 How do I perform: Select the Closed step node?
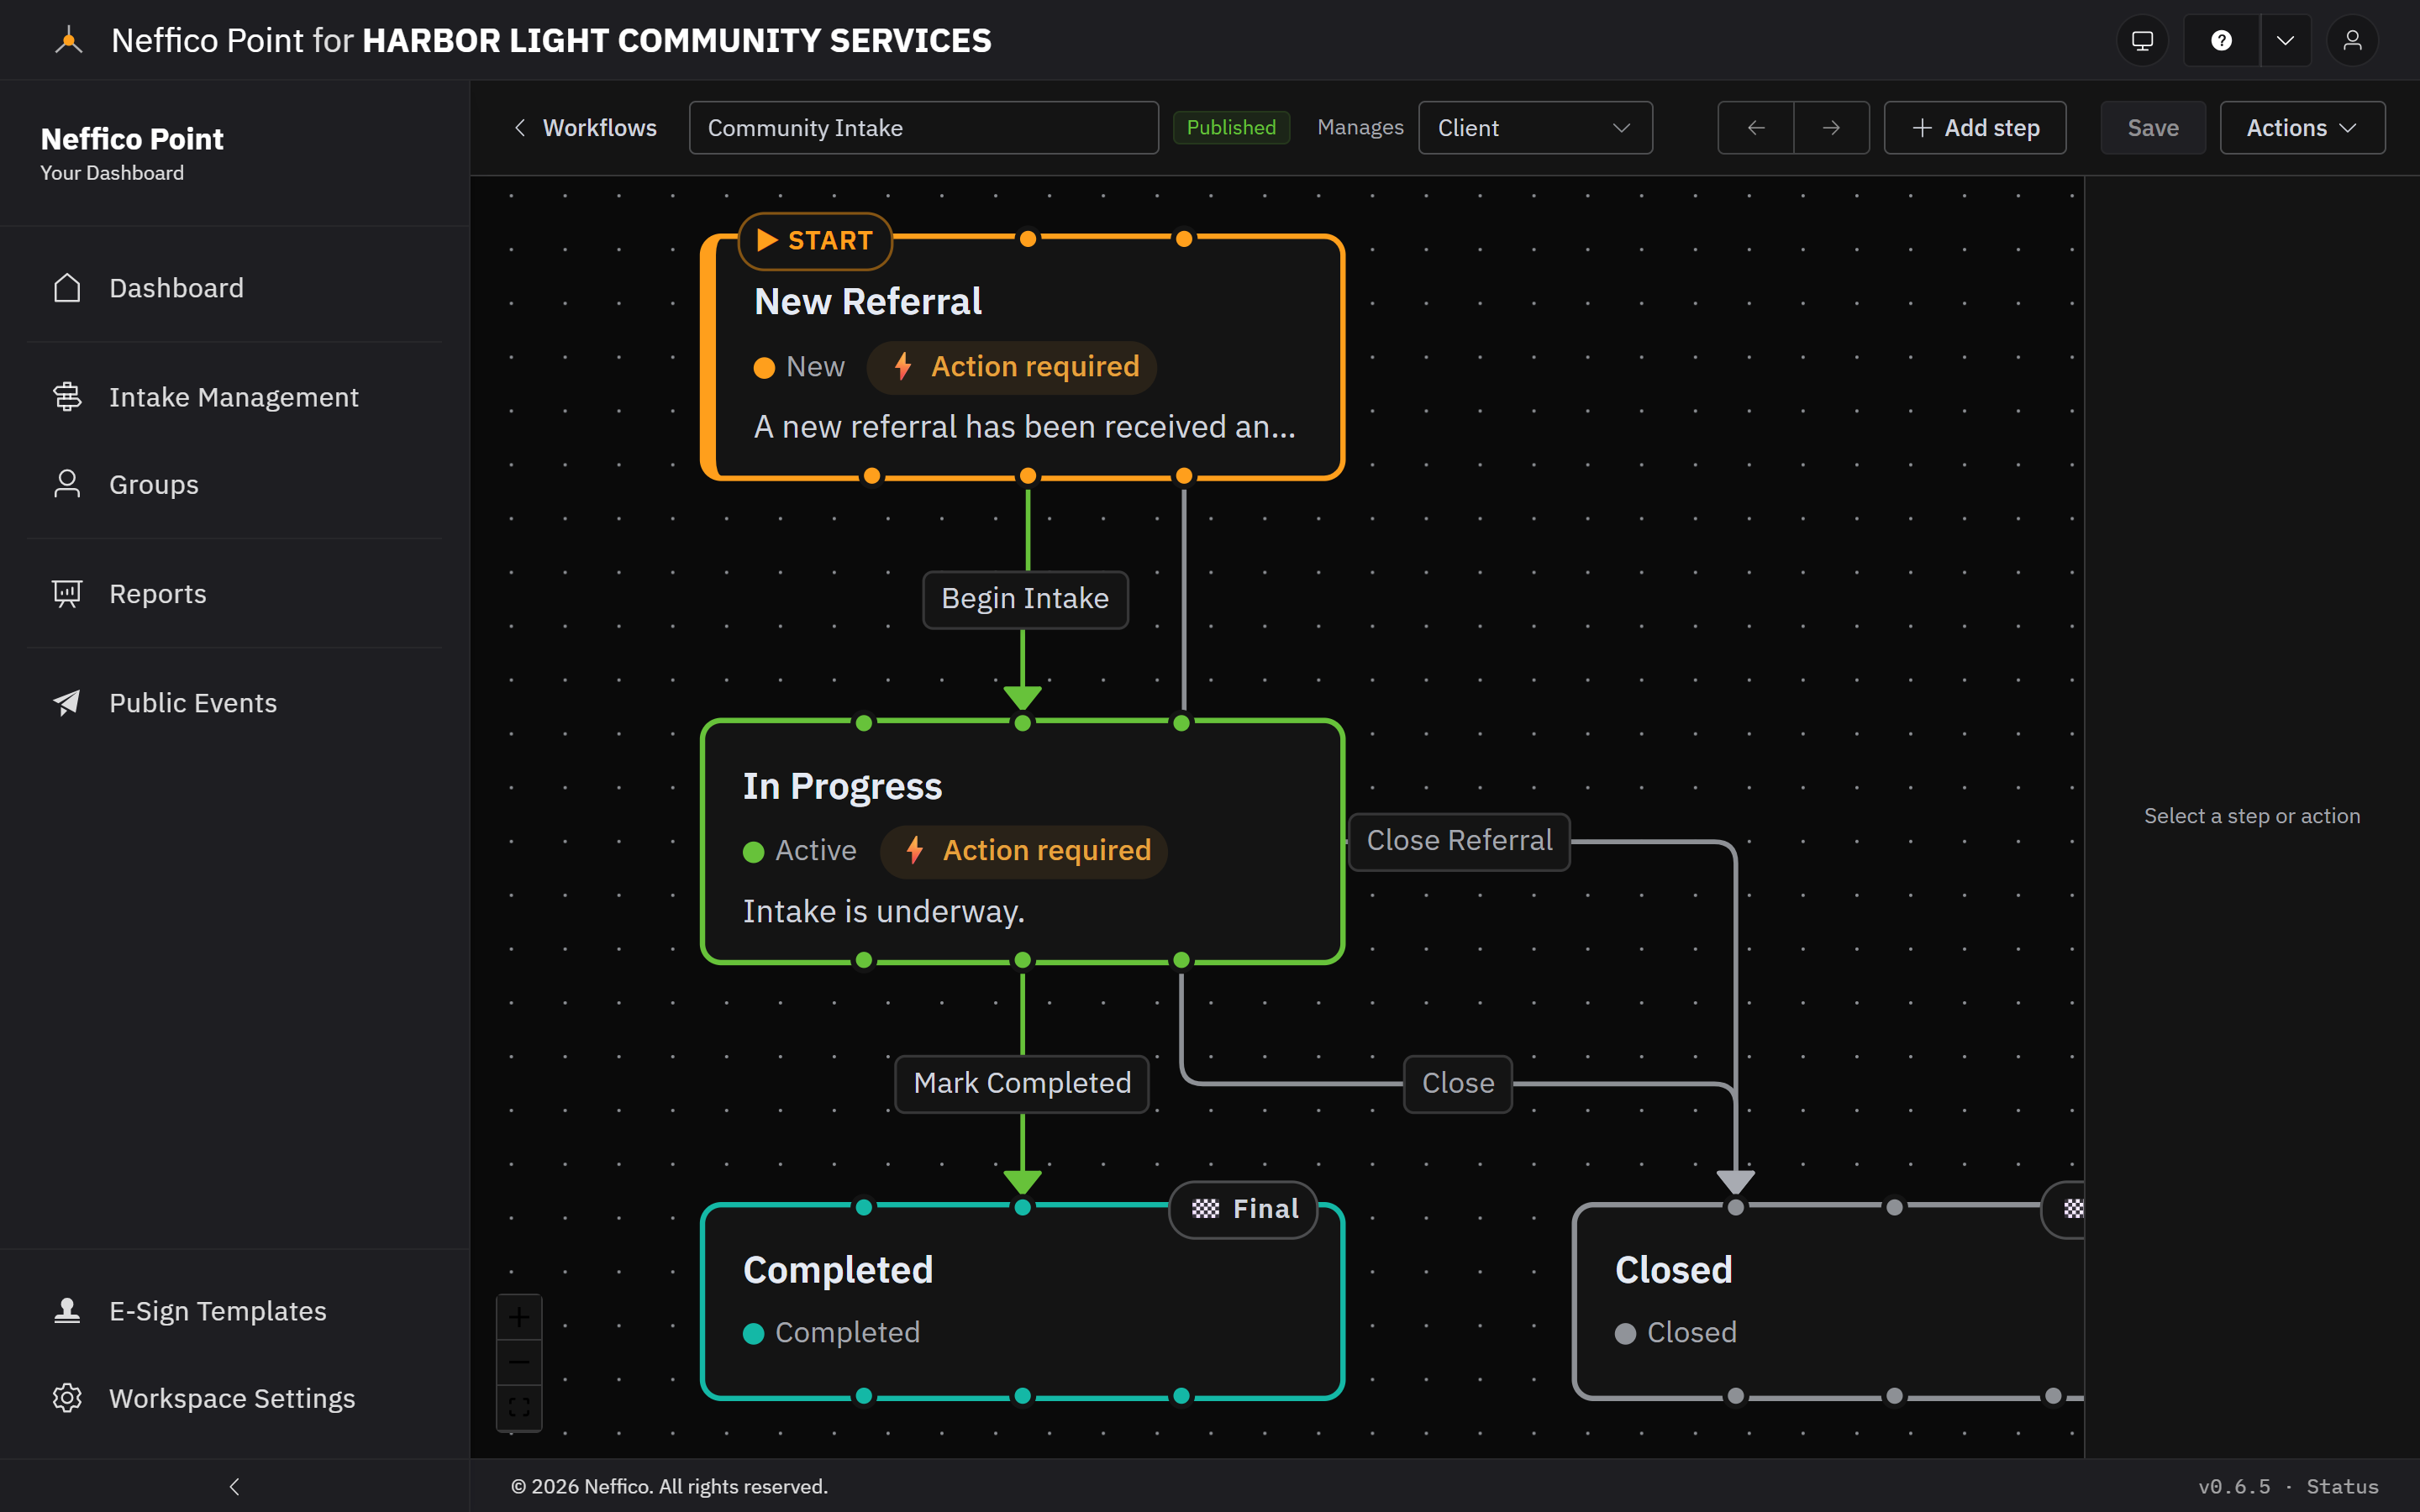tap(1828, 1301)
